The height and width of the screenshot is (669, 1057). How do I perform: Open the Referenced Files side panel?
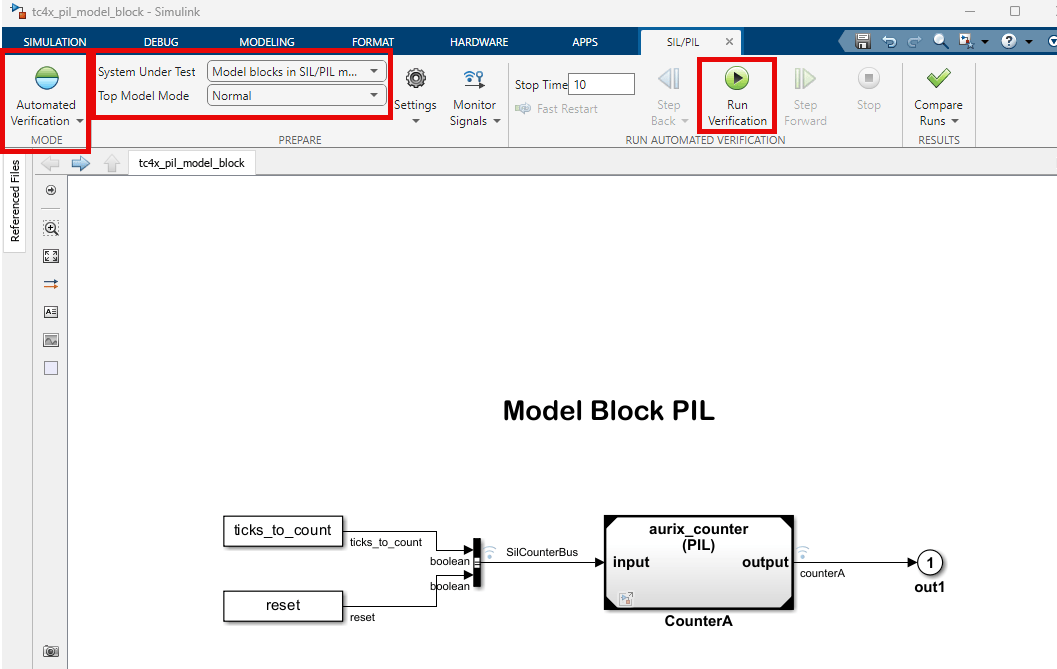[x=15, y=201]
